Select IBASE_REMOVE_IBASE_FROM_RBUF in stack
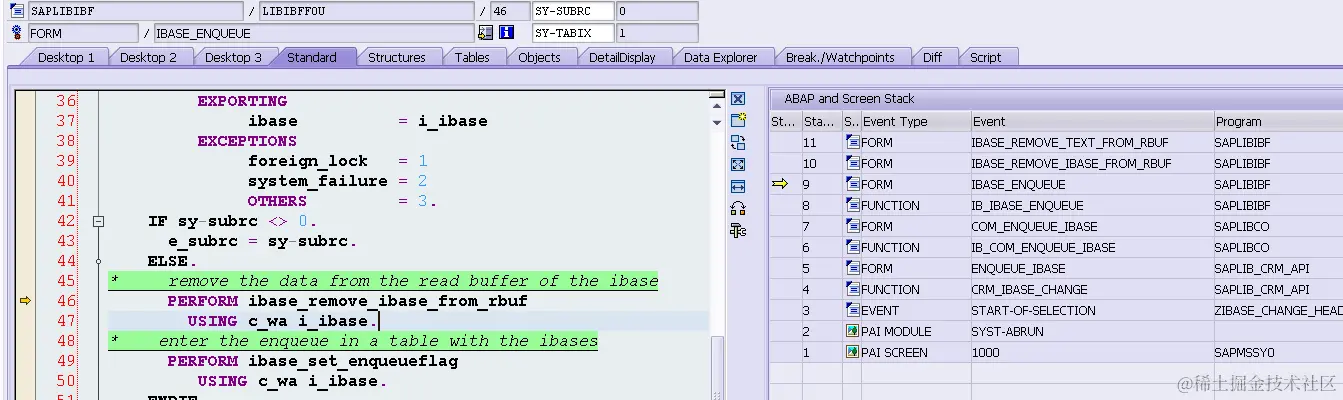The image size is (1343, 400). (x=1071, y=163)
